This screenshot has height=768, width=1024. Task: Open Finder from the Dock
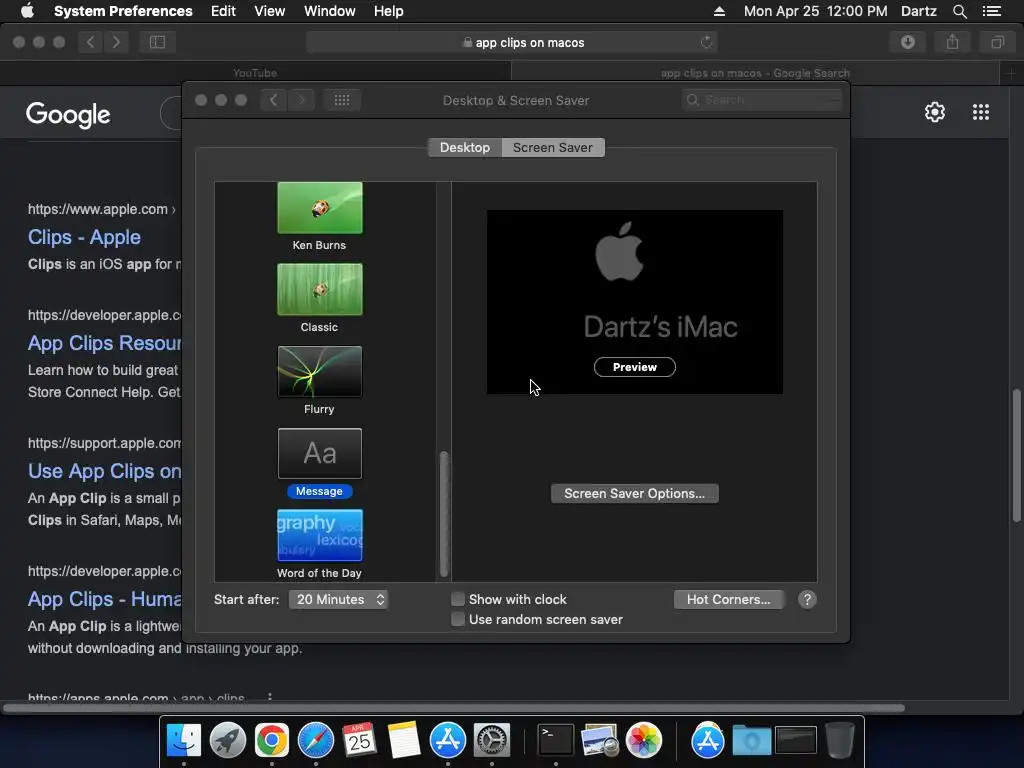click(x=184, y=741)
